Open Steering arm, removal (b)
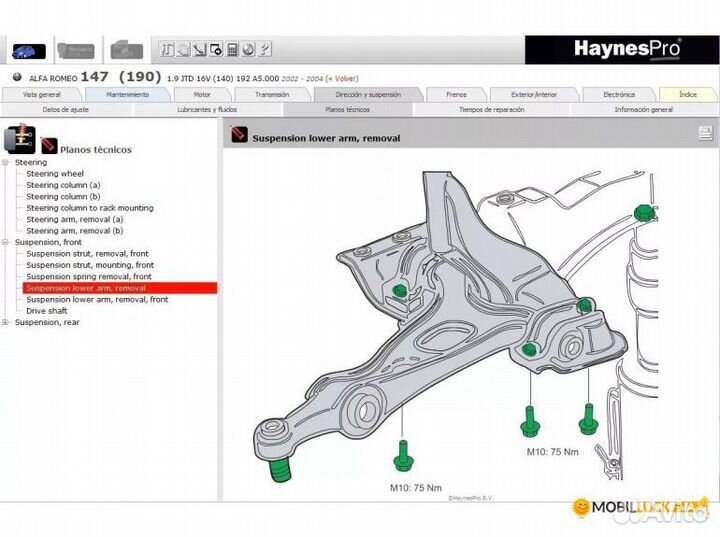 point(75,231)
